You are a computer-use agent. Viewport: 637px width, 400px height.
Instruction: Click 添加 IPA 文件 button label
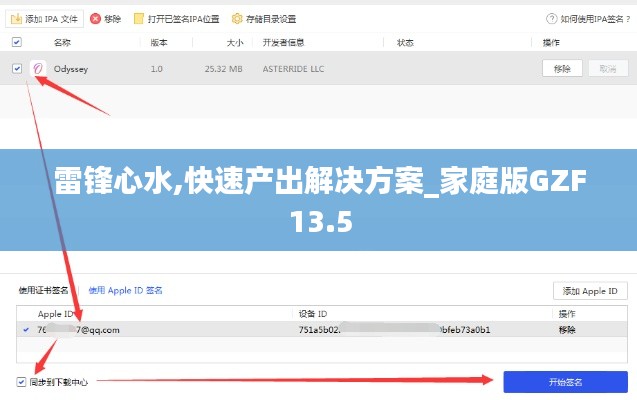51,19
